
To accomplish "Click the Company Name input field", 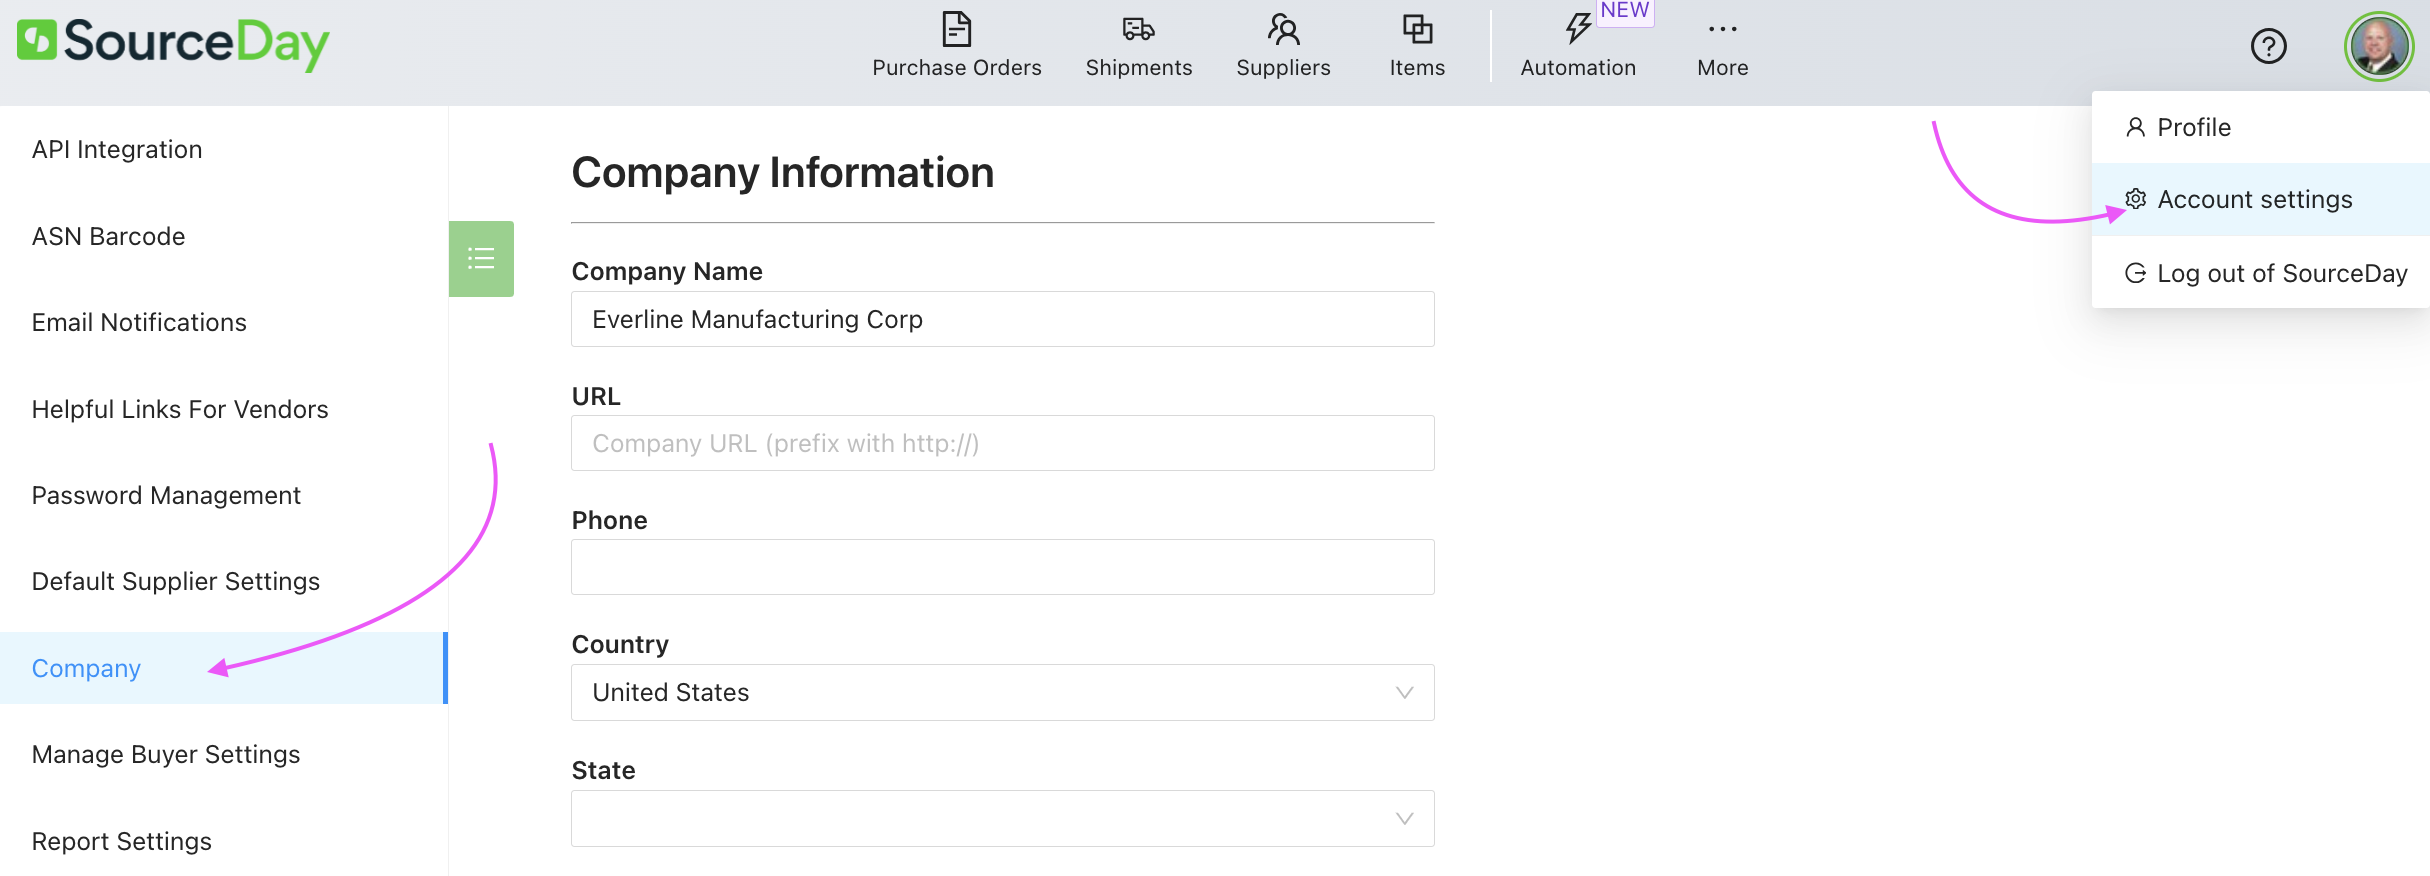I will [1002, 319].
